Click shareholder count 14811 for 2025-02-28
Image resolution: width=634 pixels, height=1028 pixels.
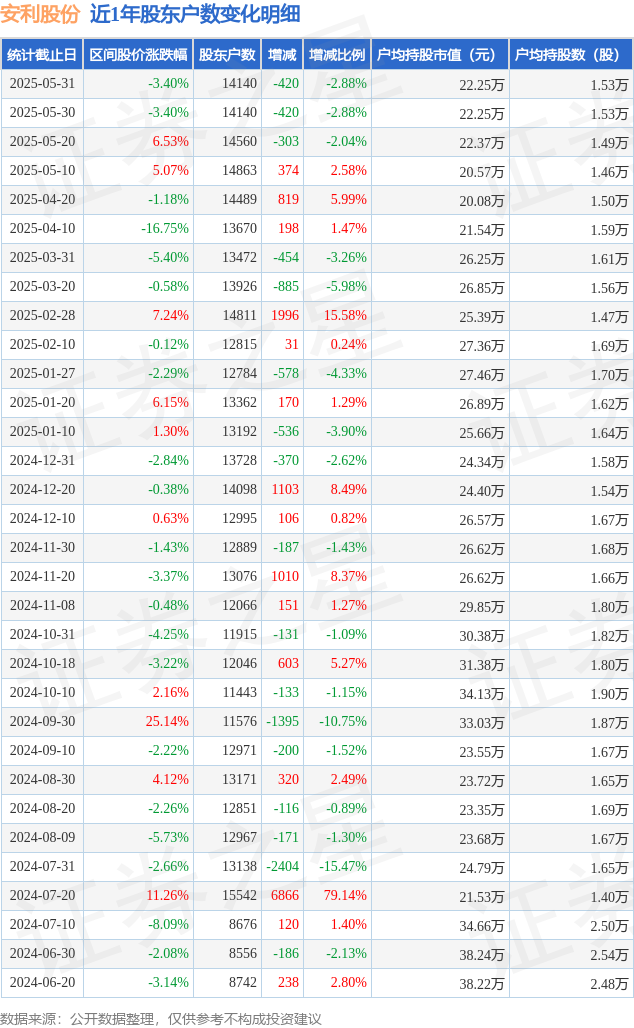[x=239, y=315]
